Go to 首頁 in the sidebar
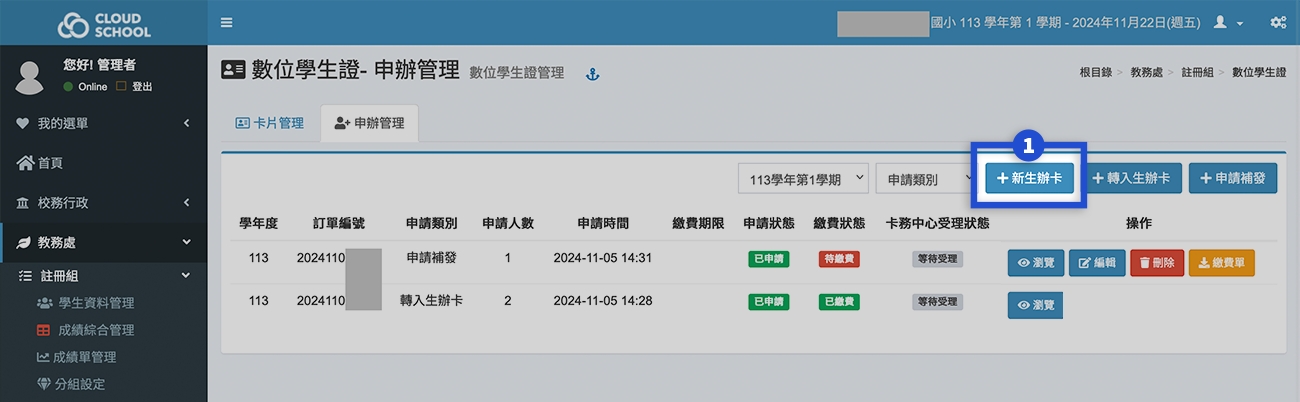 pyautogui.click(x=50, y=163)
